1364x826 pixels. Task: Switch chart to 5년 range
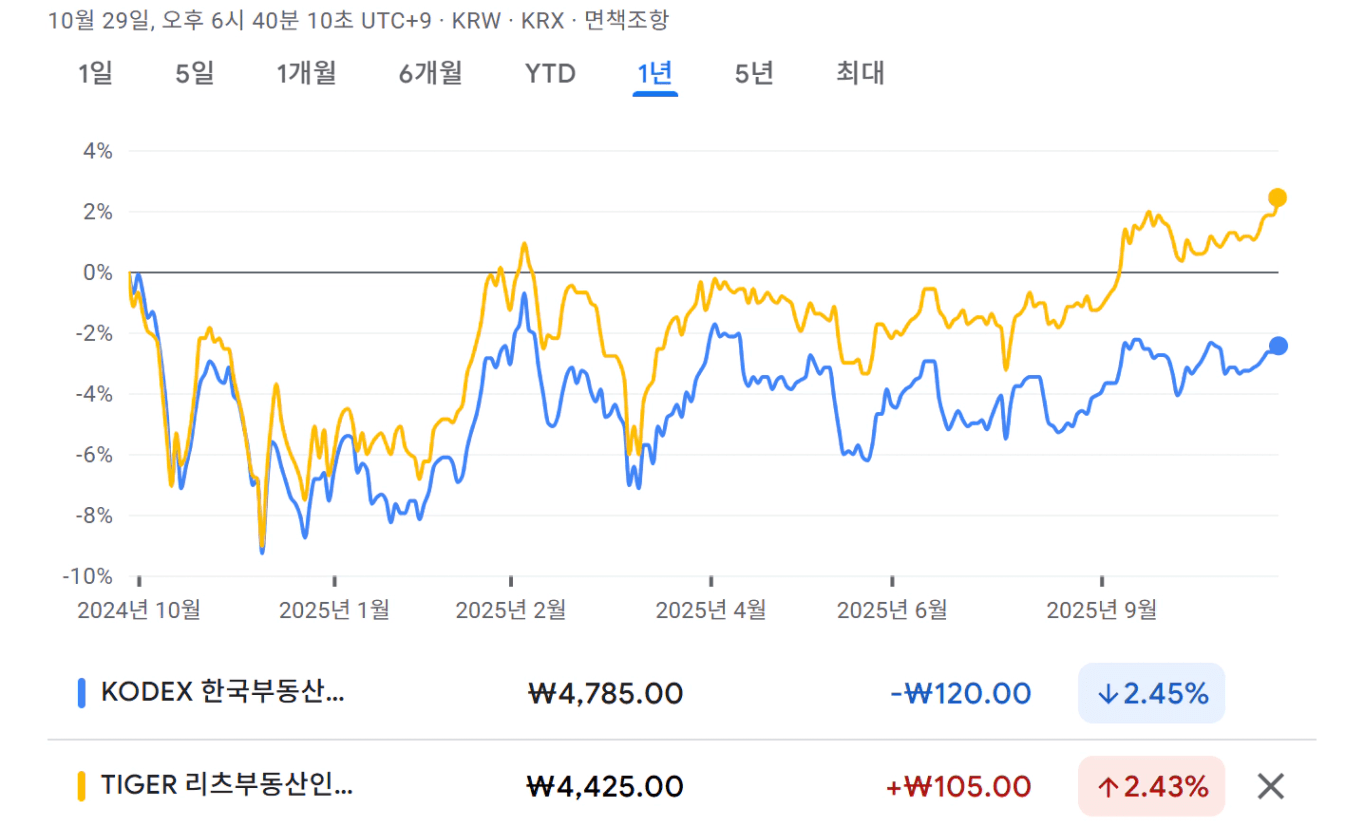754,73
